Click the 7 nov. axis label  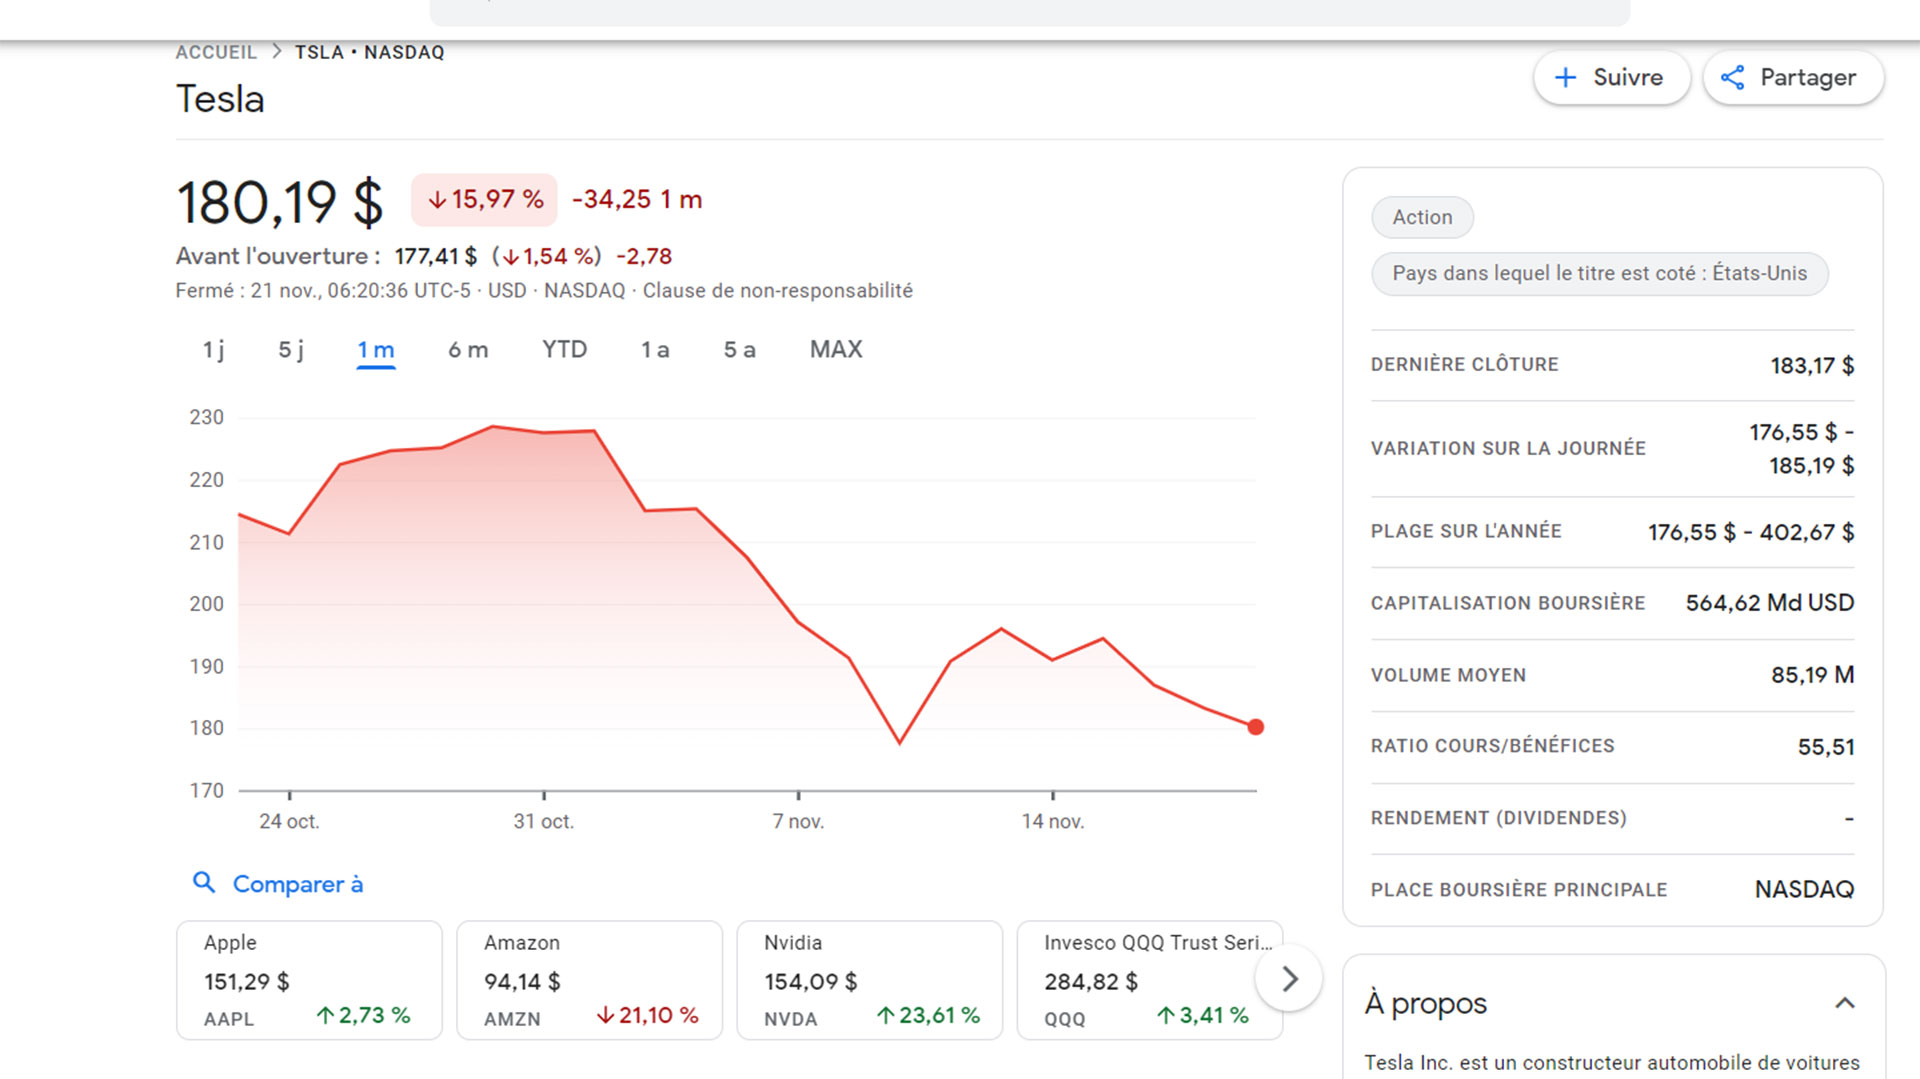coord(798,821)
